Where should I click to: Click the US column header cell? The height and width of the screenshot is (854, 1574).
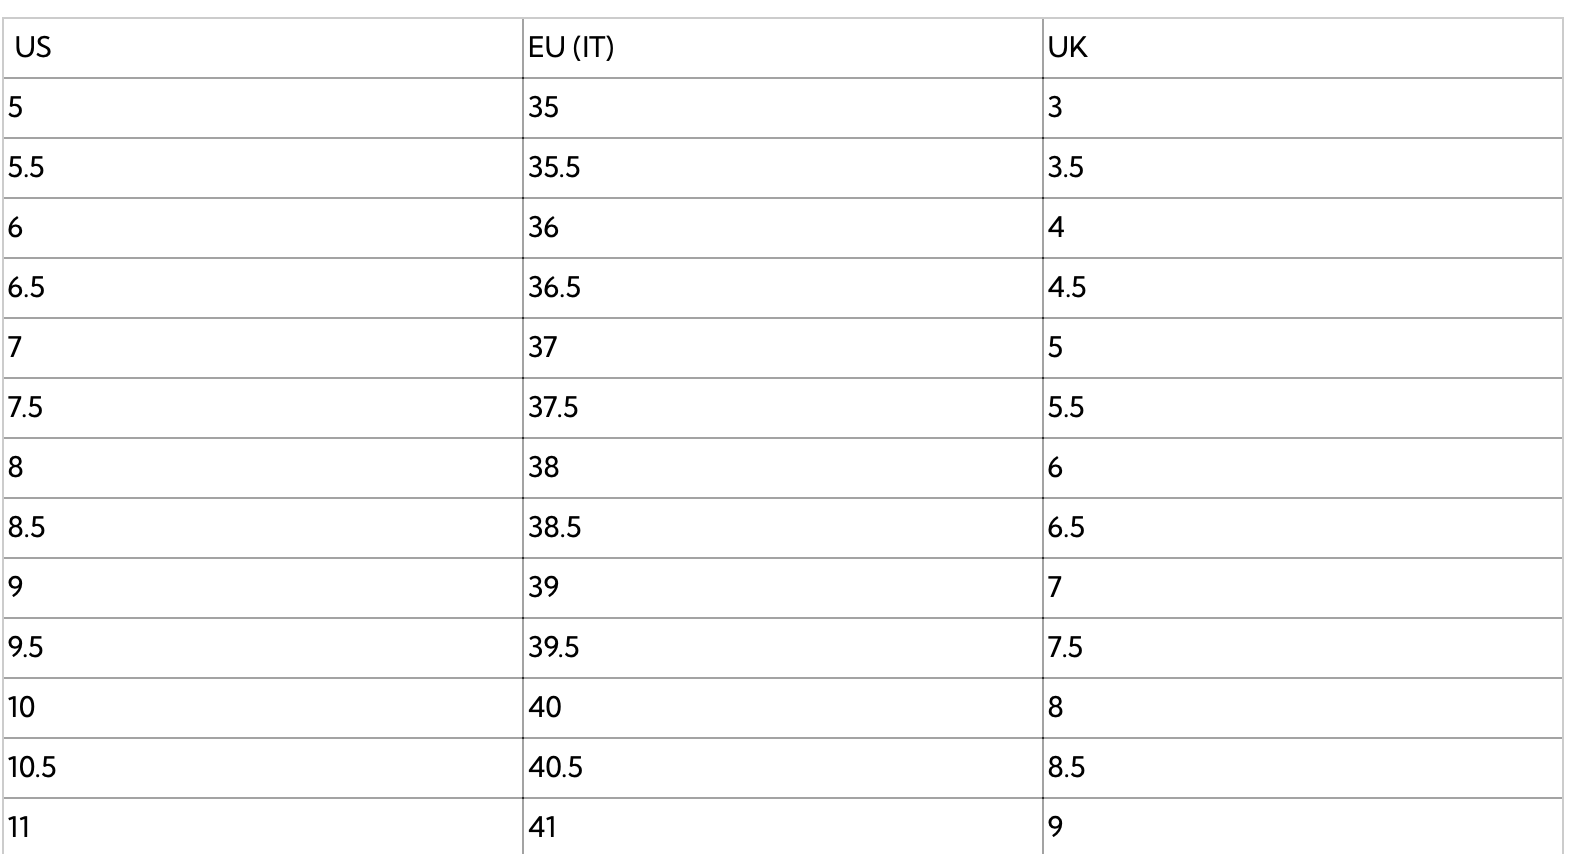(x=33, y=48)
